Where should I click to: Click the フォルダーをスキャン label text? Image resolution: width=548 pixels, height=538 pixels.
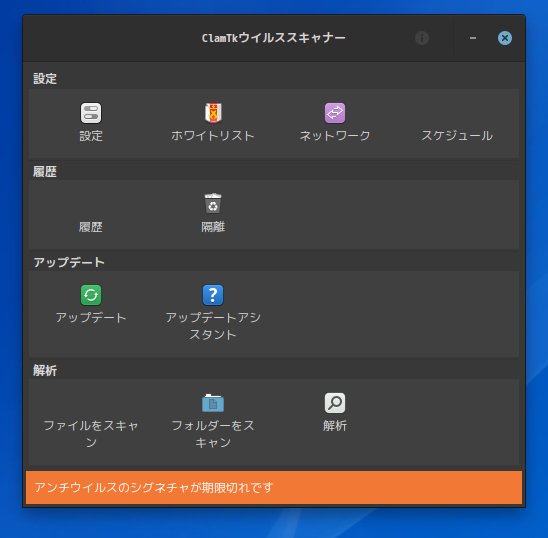213,434
